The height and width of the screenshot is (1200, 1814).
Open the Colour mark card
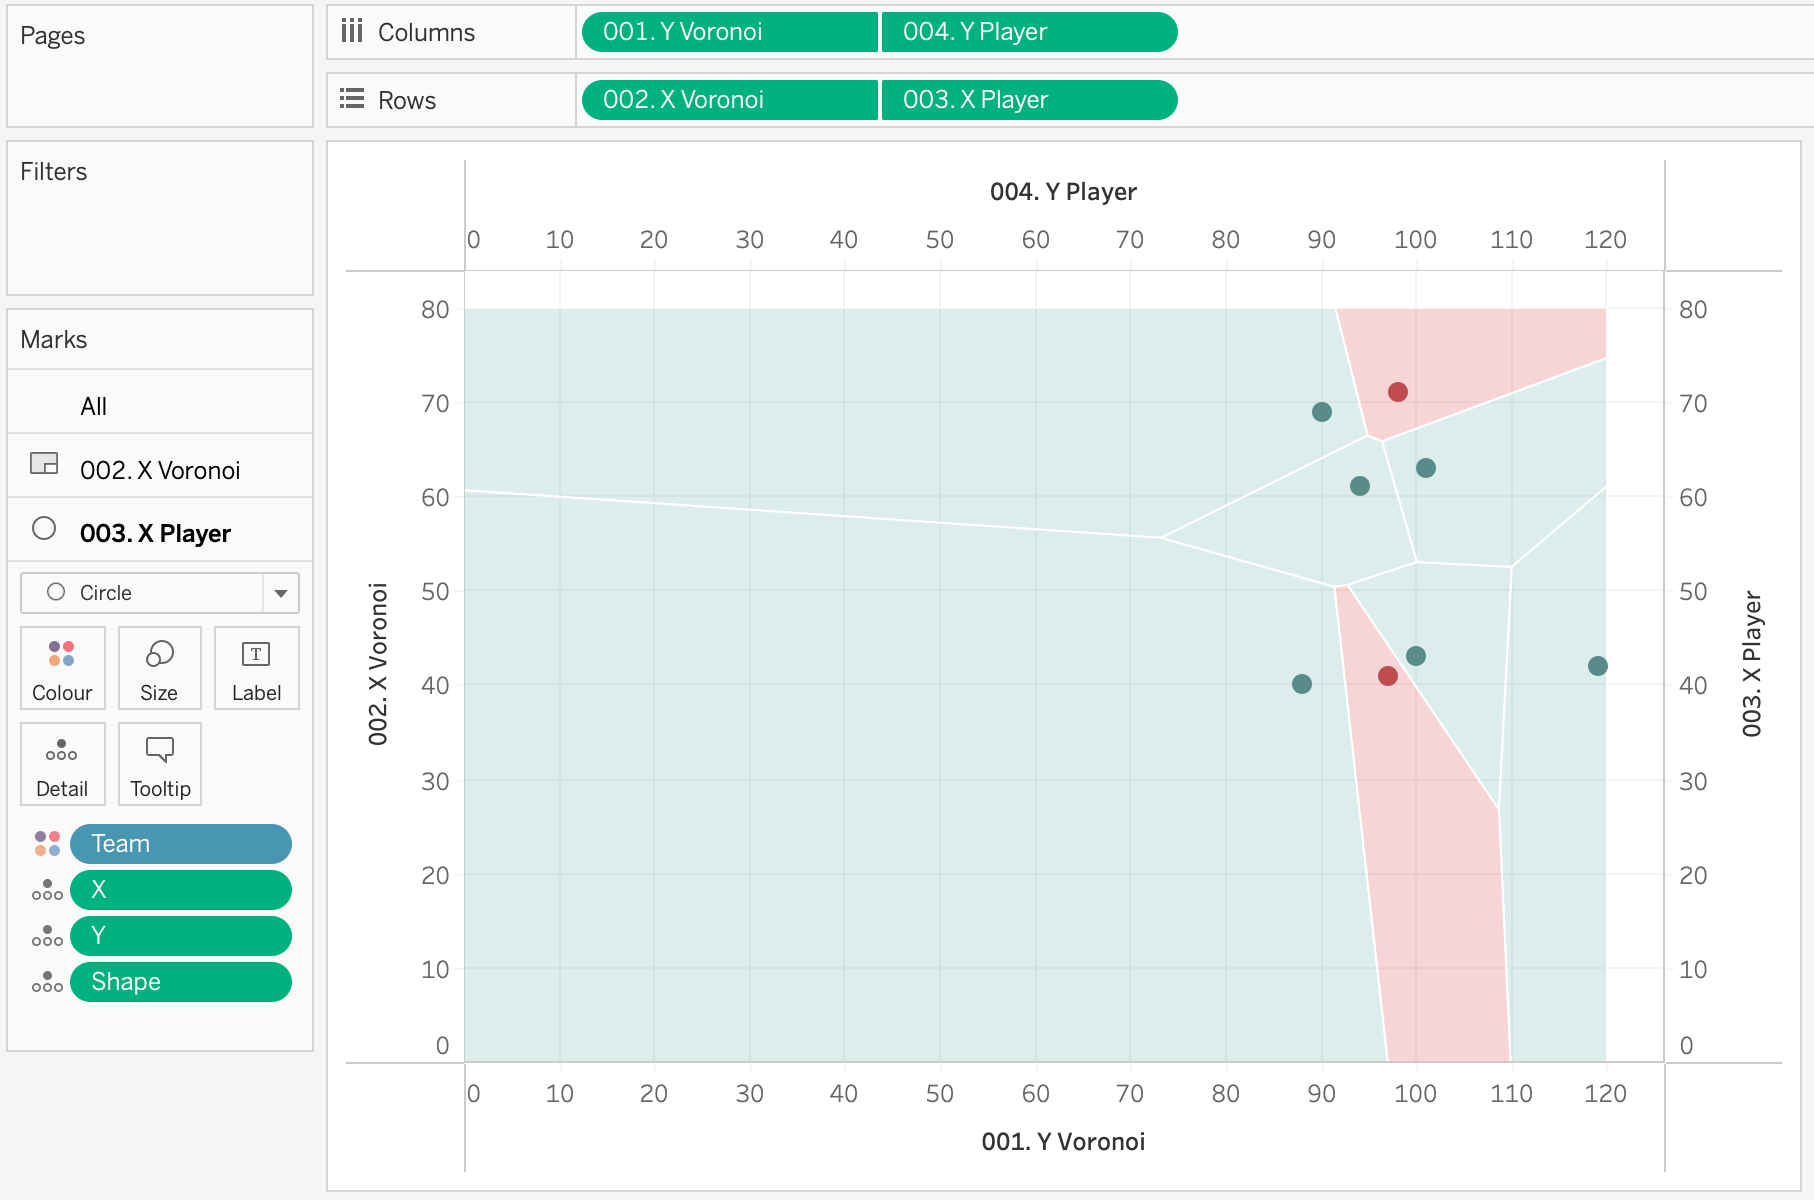pos(62,667)
